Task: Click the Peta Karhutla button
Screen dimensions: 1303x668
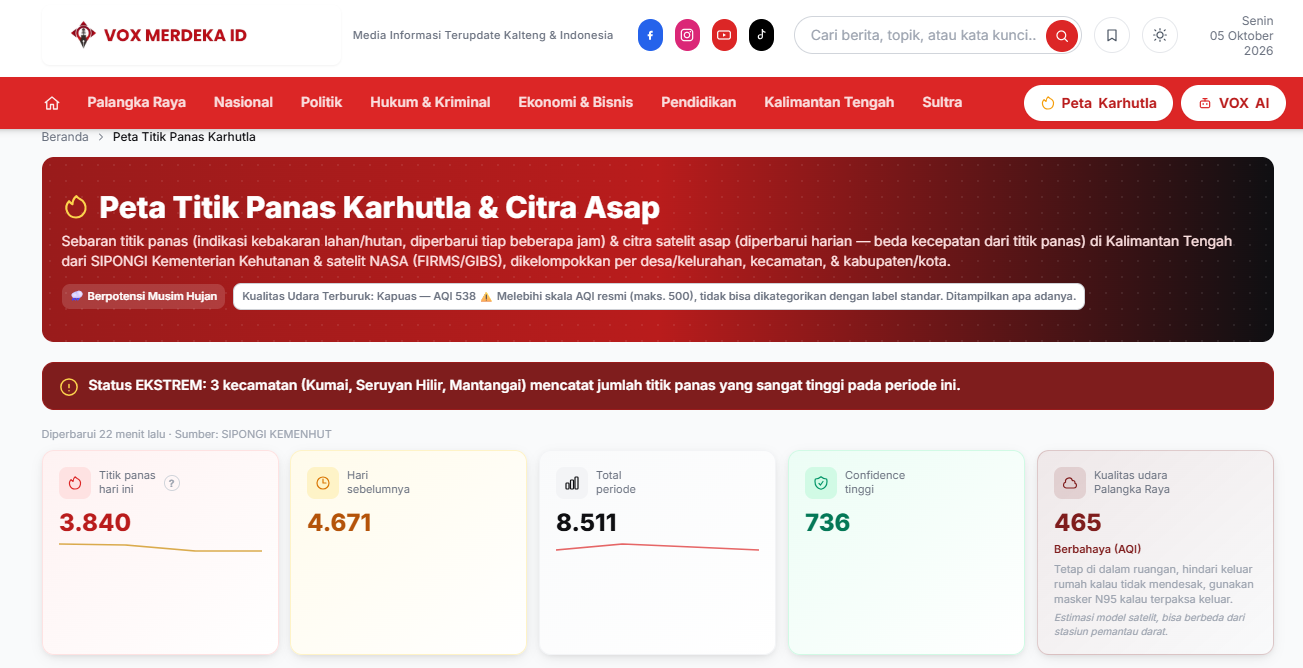Action: [1098, 103]
